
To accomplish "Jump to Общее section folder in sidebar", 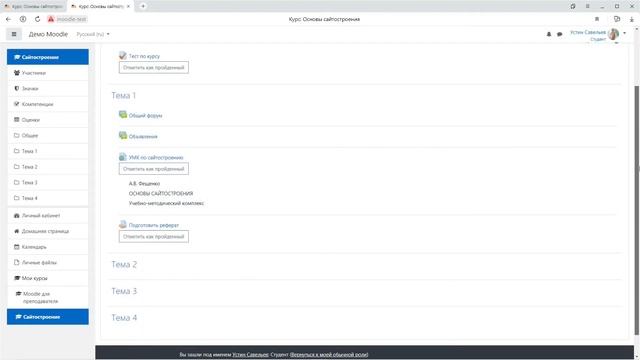I will pyautogui.click(x=48, y=136).
